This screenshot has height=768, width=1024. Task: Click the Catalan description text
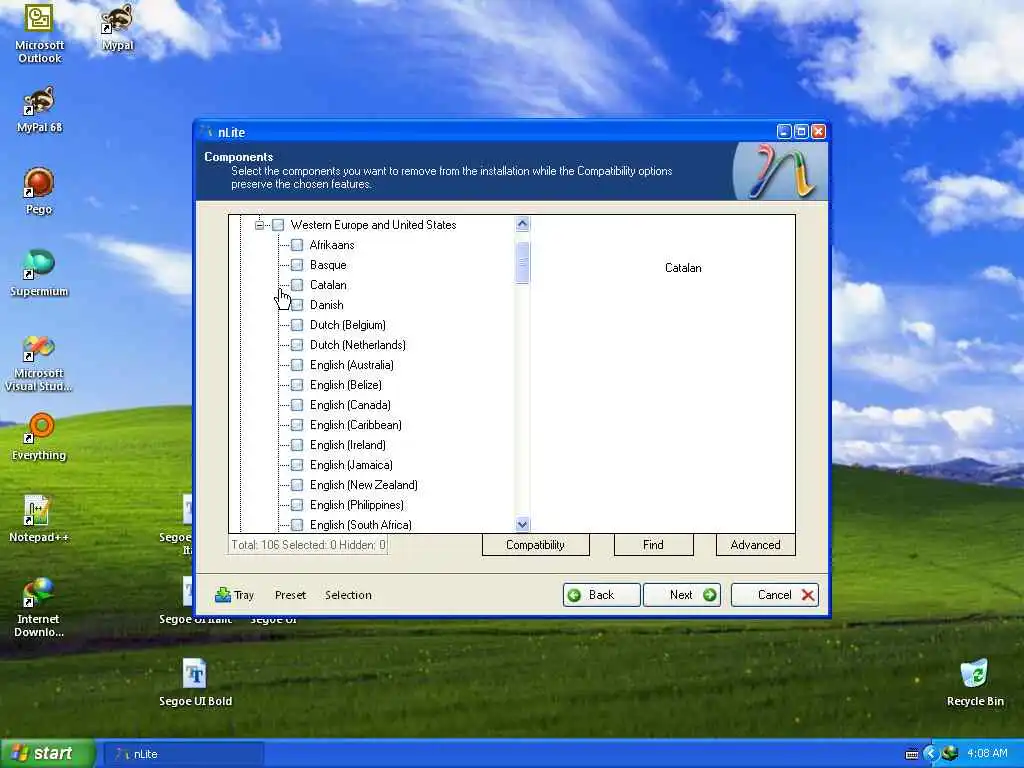coord(683,268)
